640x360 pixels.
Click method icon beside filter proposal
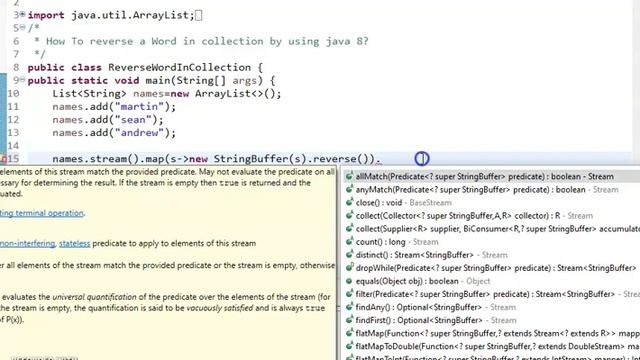tap(349, 294)
